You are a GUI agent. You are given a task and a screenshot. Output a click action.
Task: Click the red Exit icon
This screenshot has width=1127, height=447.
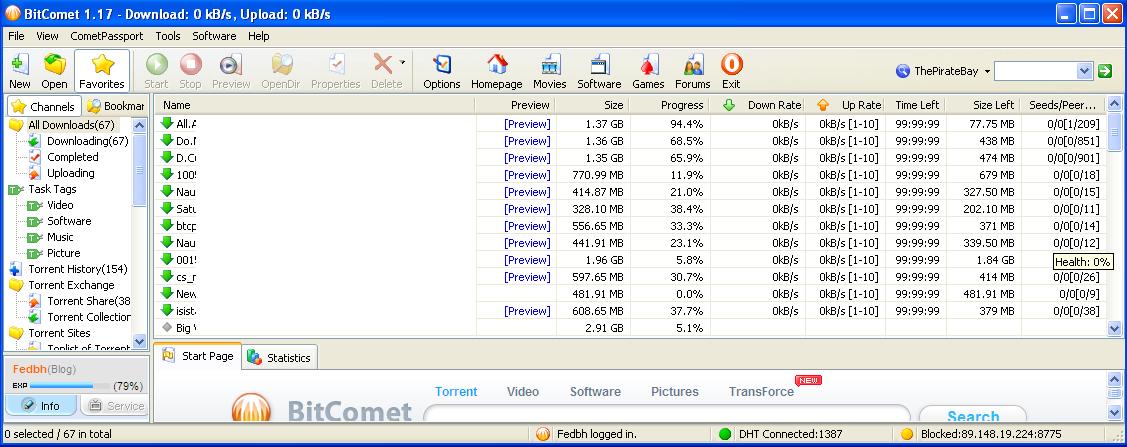[731, 65]
